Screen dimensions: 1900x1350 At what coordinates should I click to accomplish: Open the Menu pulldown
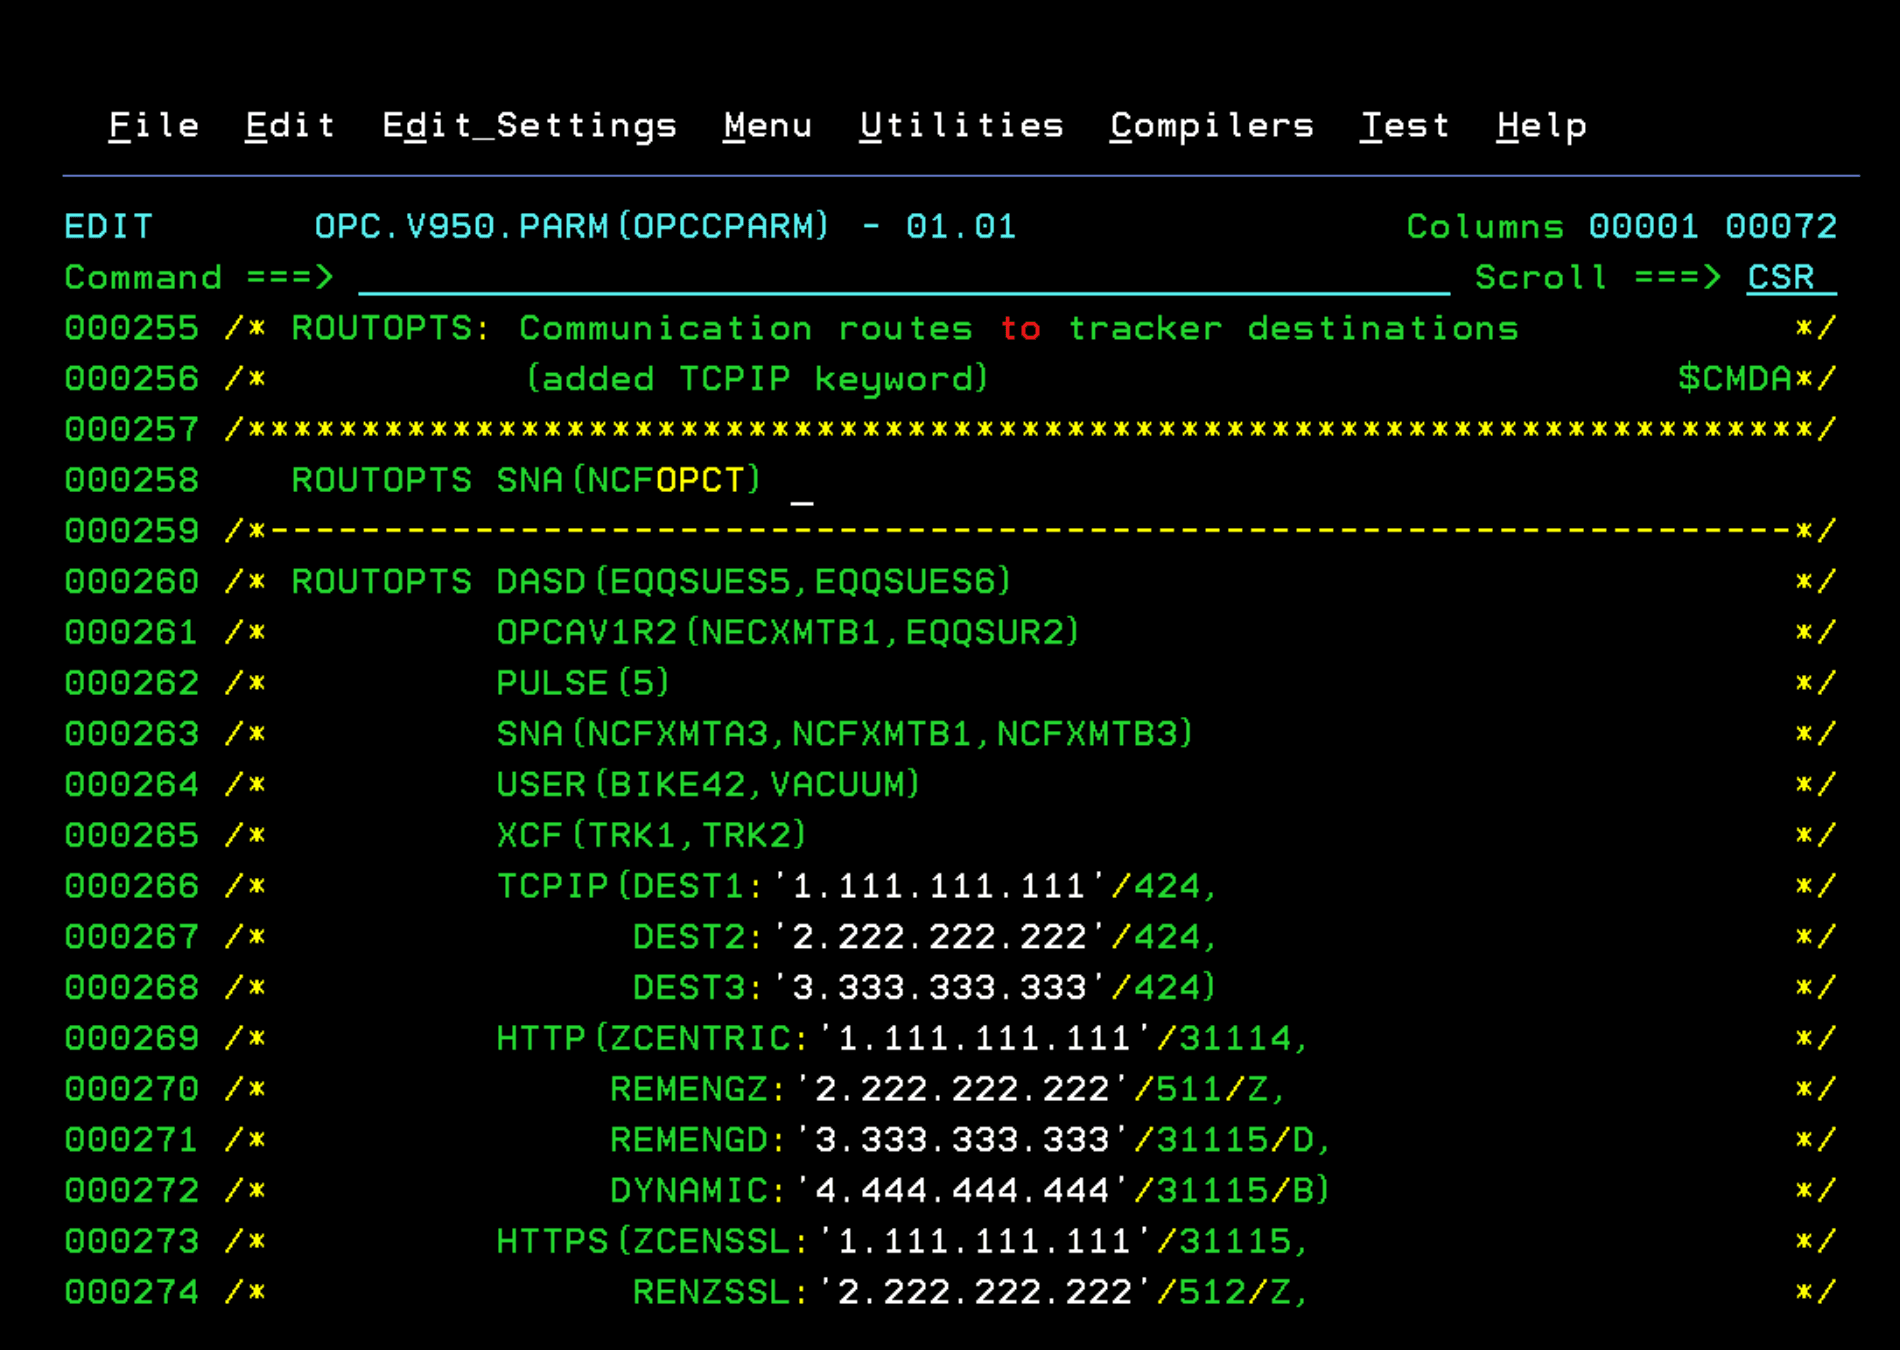768,125
